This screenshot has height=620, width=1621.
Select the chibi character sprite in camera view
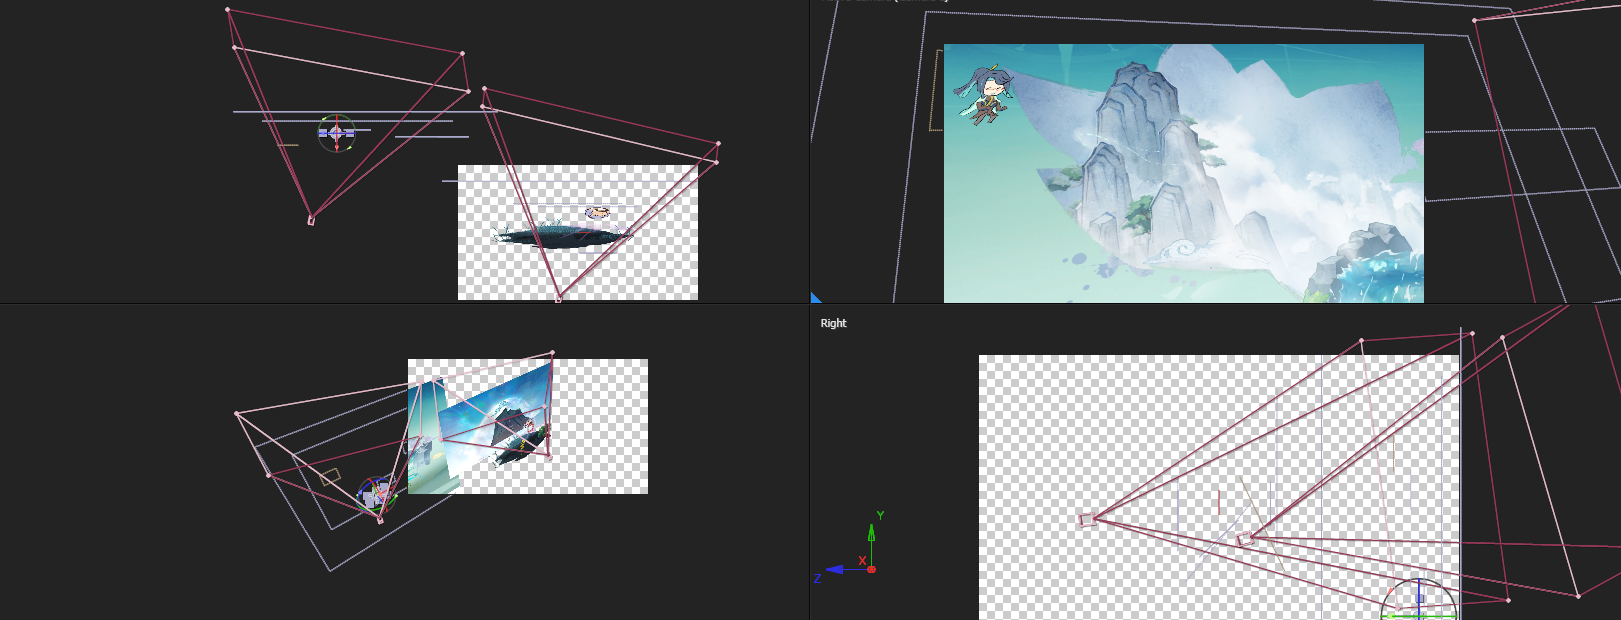click(x=985, y=95)
